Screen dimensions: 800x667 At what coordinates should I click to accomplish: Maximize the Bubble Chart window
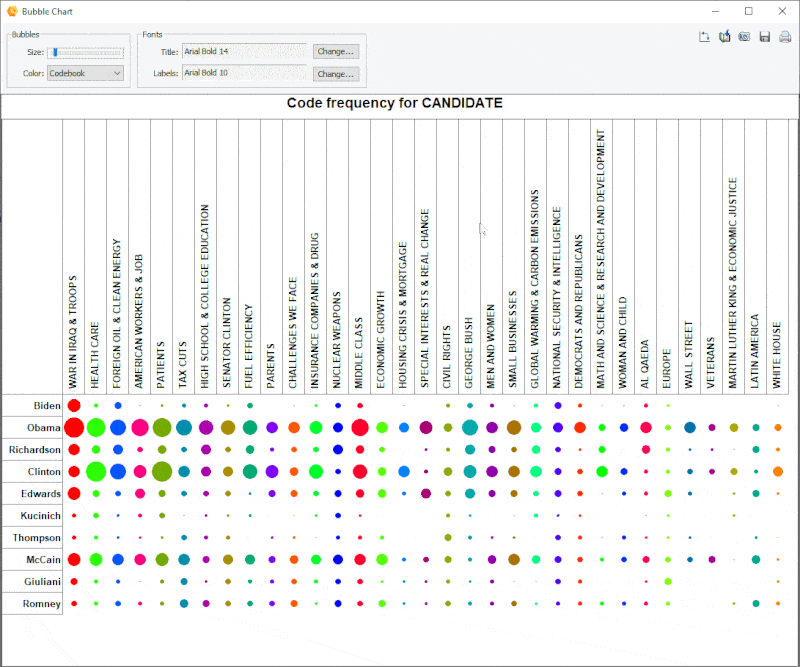click(748, 11)
